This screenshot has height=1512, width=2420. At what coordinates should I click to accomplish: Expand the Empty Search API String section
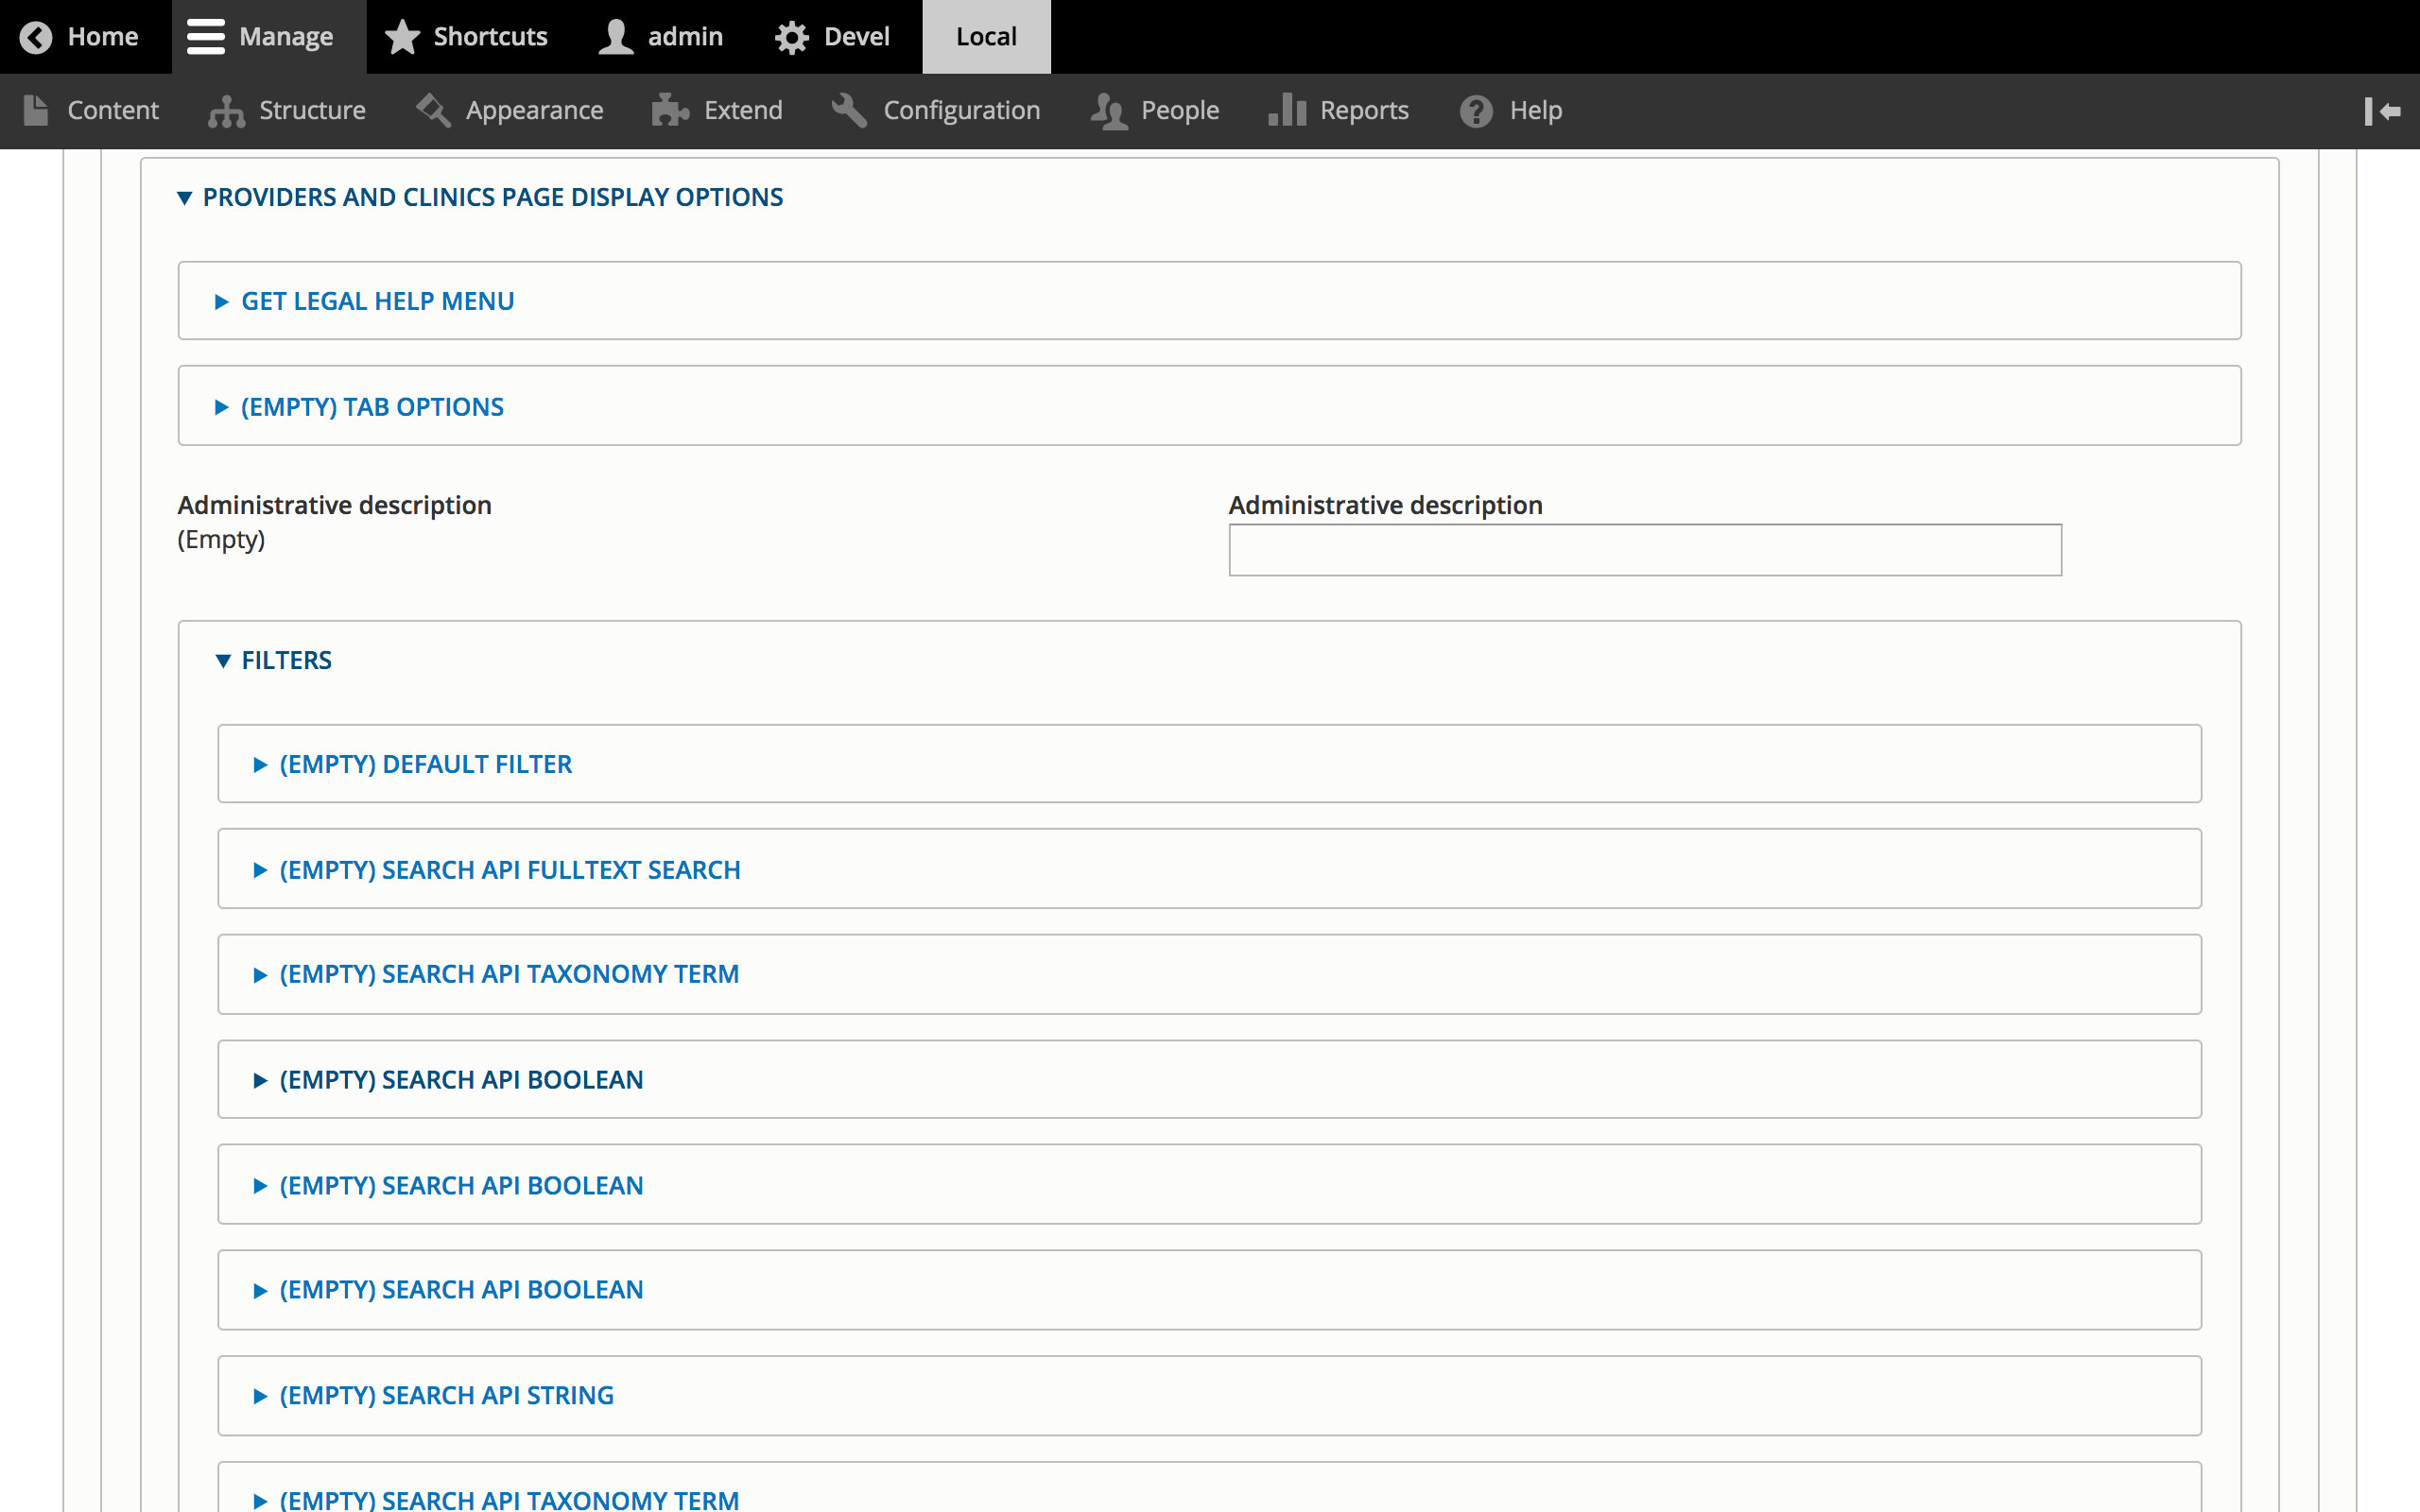[446, 1395]
